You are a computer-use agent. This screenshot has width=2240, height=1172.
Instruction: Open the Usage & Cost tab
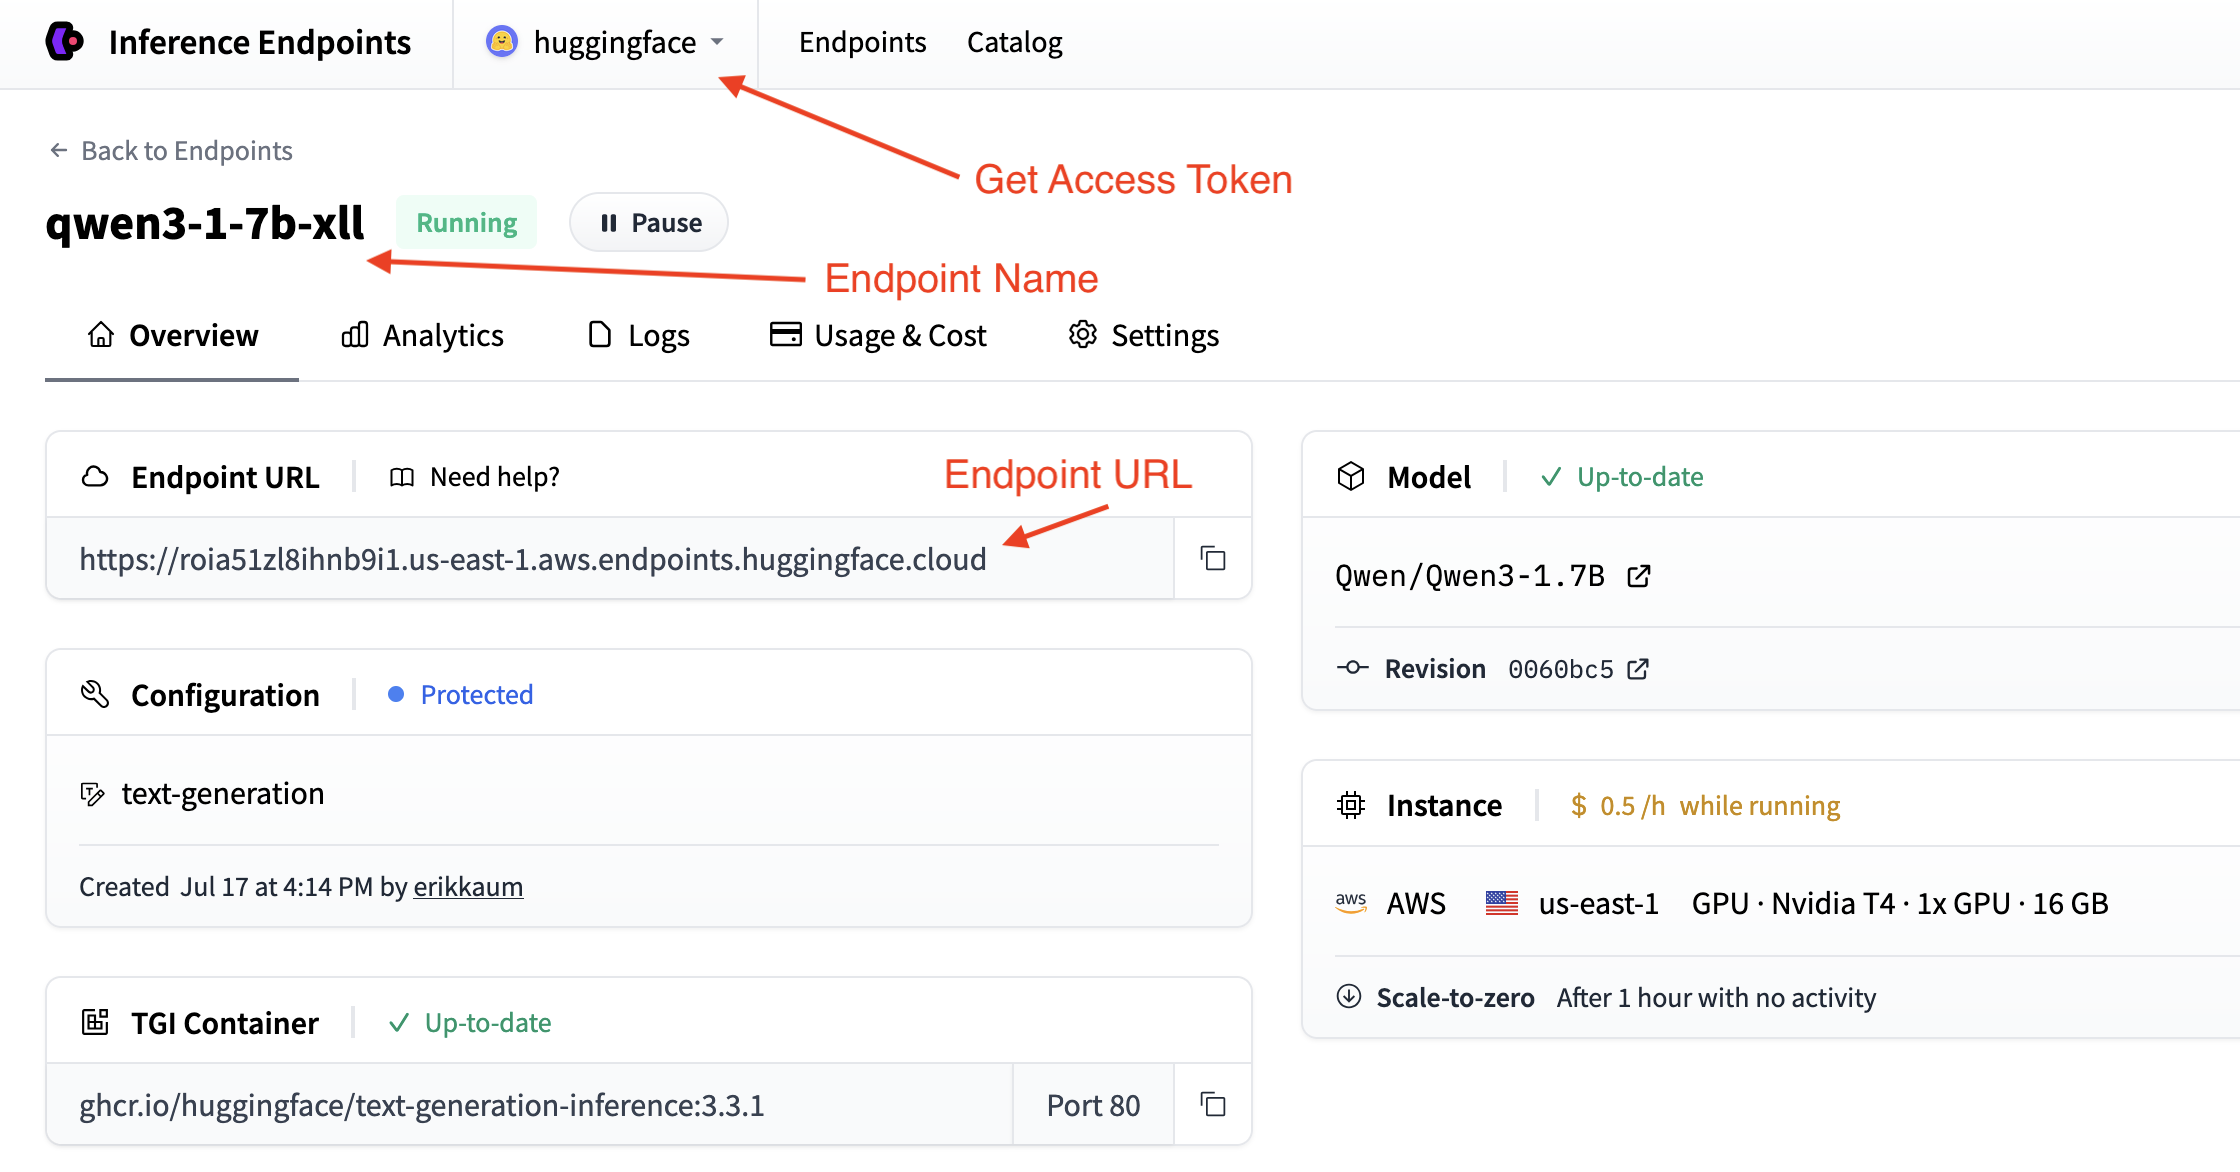pyautogui.click(x=878, y=335)
